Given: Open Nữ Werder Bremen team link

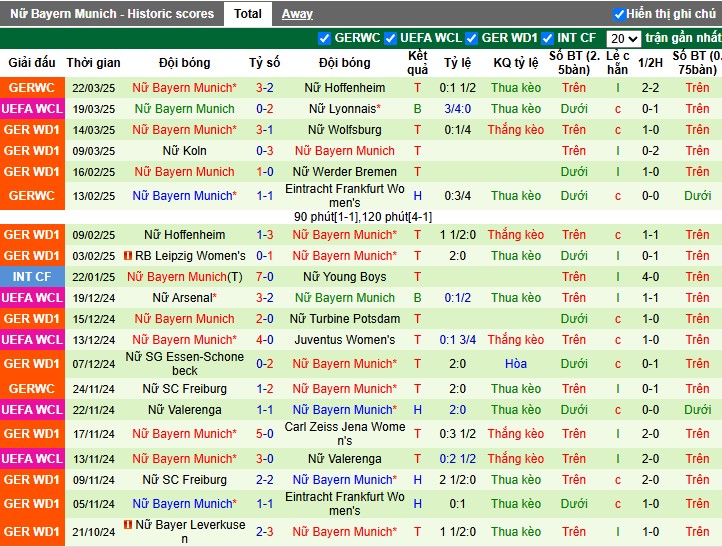Looking at the screenshot, I should click(x=344, y=172).
